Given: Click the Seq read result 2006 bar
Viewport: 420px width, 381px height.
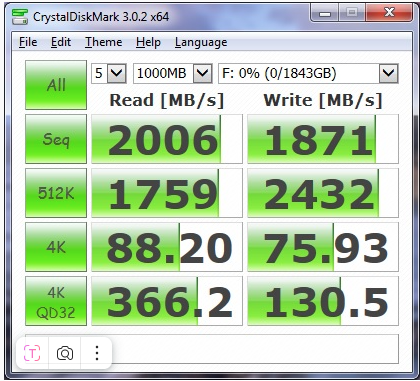Looking at the screenshot, I should [x=167, y=139].
